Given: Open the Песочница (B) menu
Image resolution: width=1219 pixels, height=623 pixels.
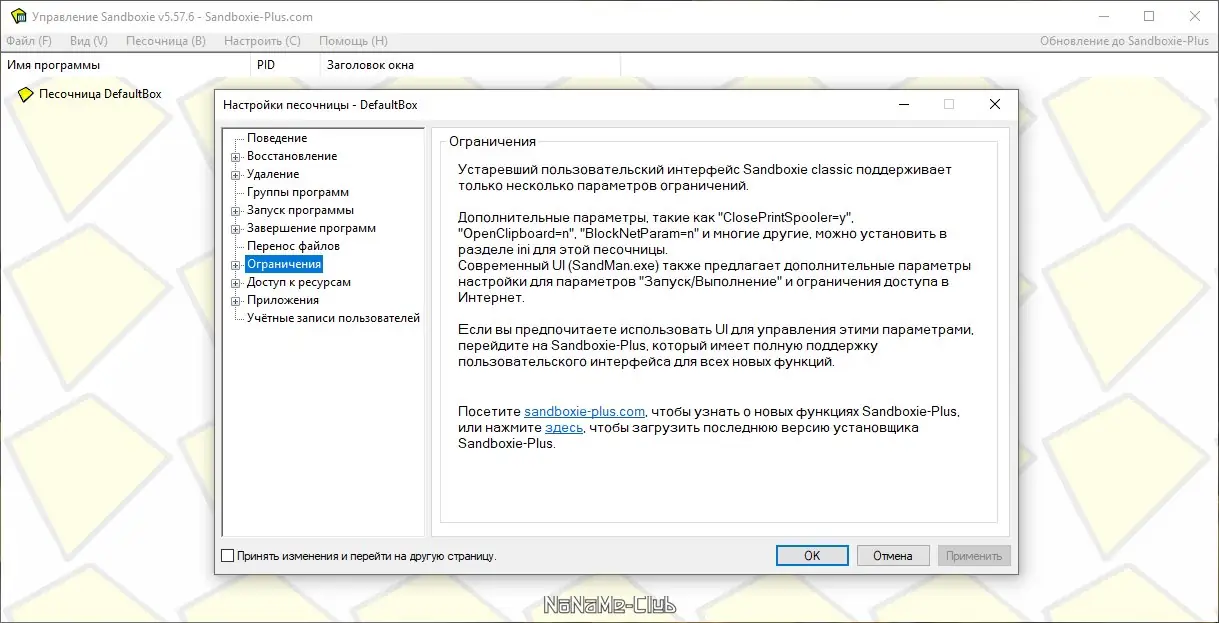Looking at the screenshot, I should pos(166,41).
